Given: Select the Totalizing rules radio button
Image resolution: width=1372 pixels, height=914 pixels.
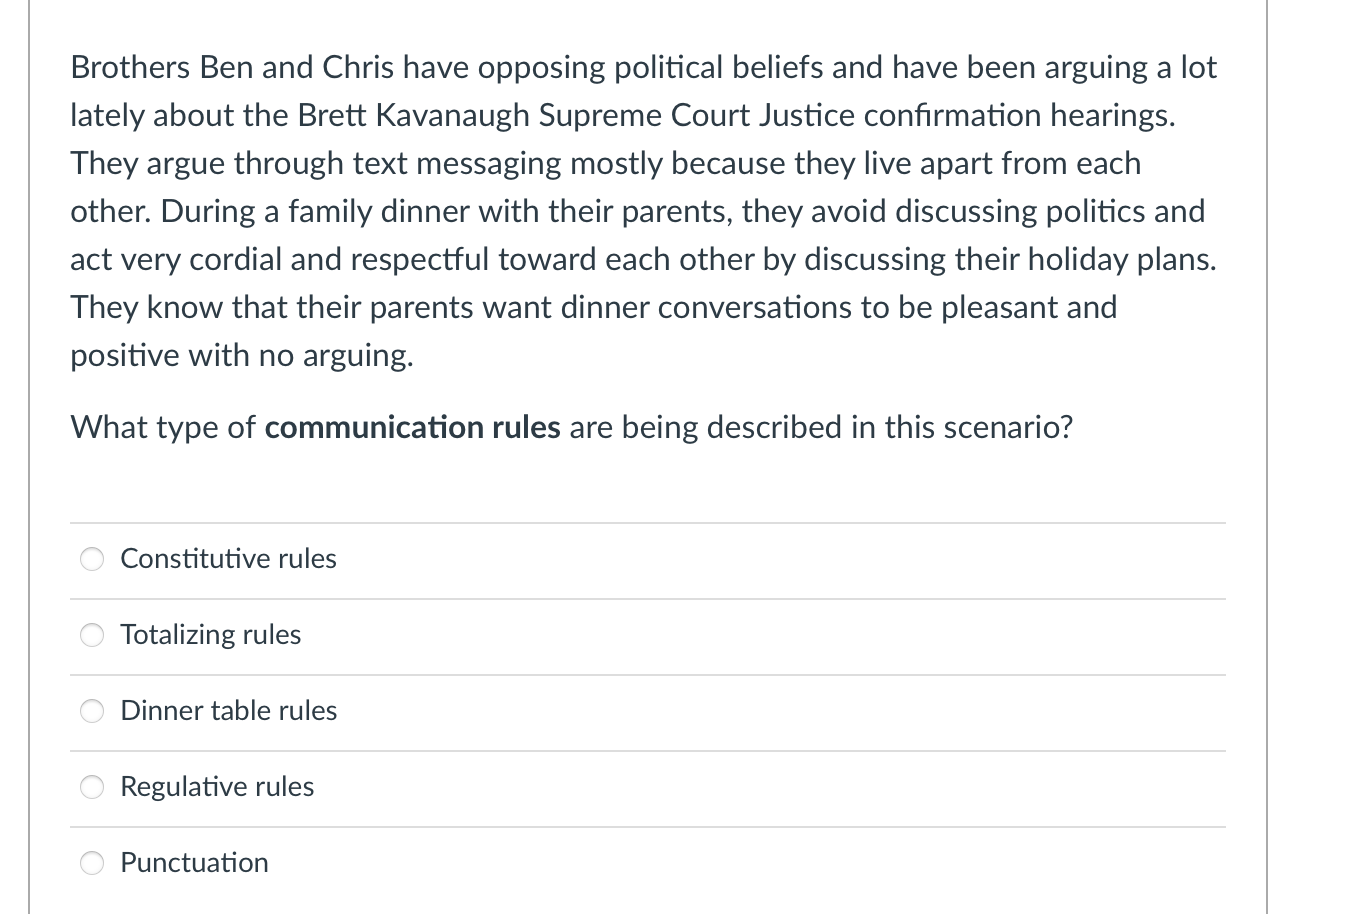Looking at the screenshot, I should click(x=91, y=635).
